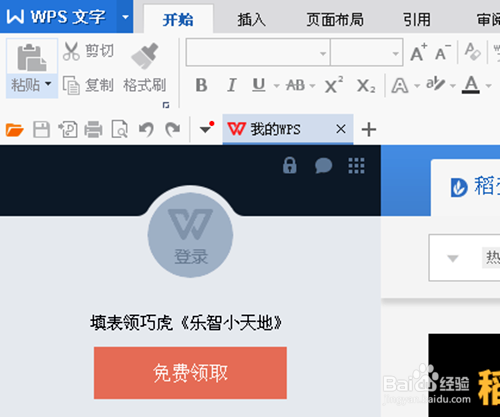Open the black banner thumbnail
The height and width of the screenshot is (417, 500).
464,375
